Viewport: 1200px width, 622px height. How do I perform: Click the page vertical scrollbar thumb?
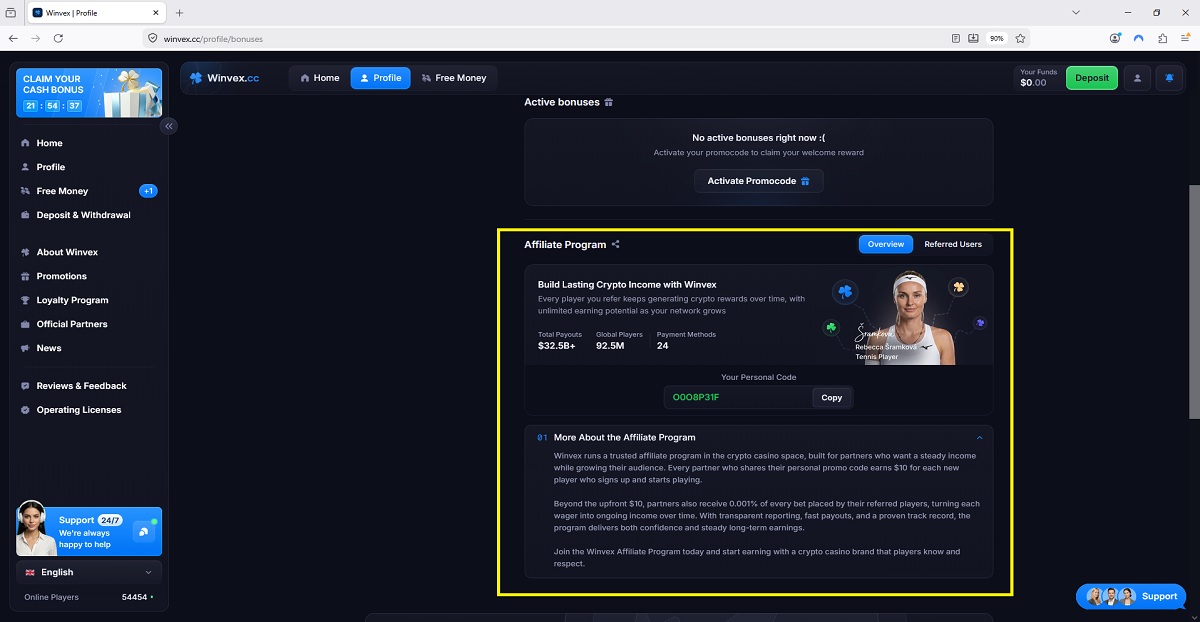click(x=1194, y=301)
